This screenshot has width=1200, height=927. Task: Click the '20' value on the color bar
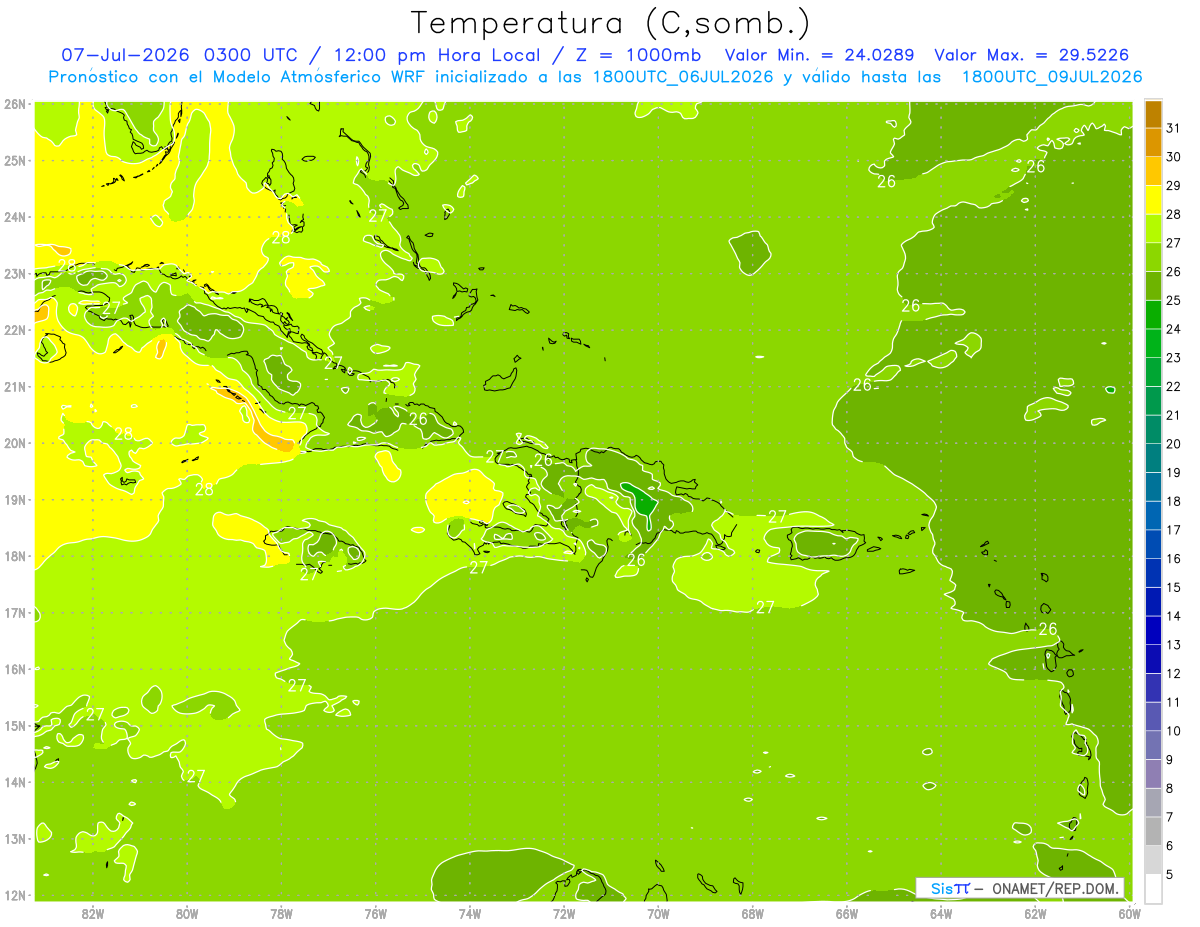click(x=1173, y=444)
